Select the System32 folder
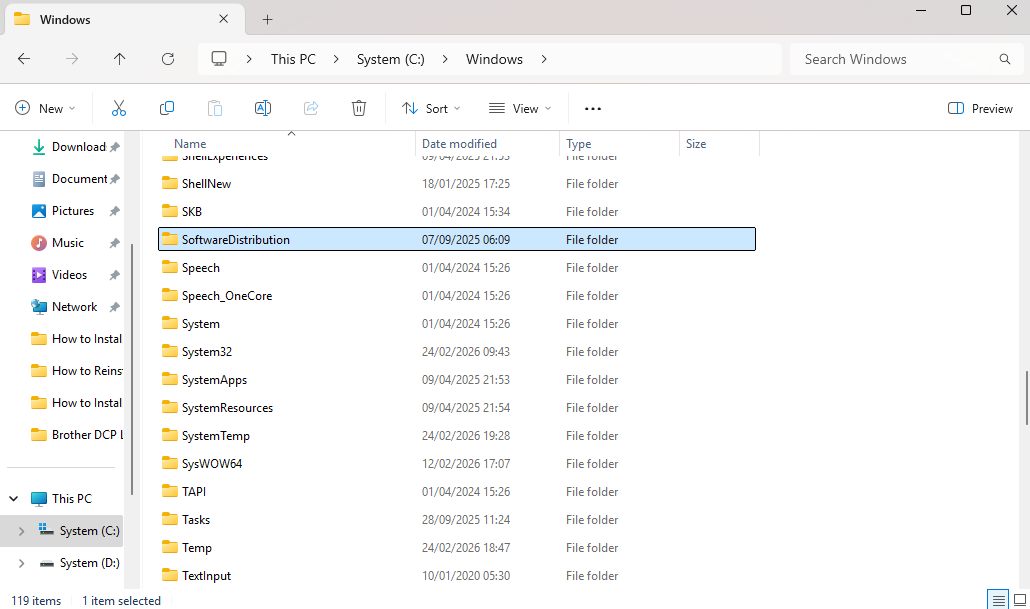This screenshot has height=609, width=1030. 207,352
